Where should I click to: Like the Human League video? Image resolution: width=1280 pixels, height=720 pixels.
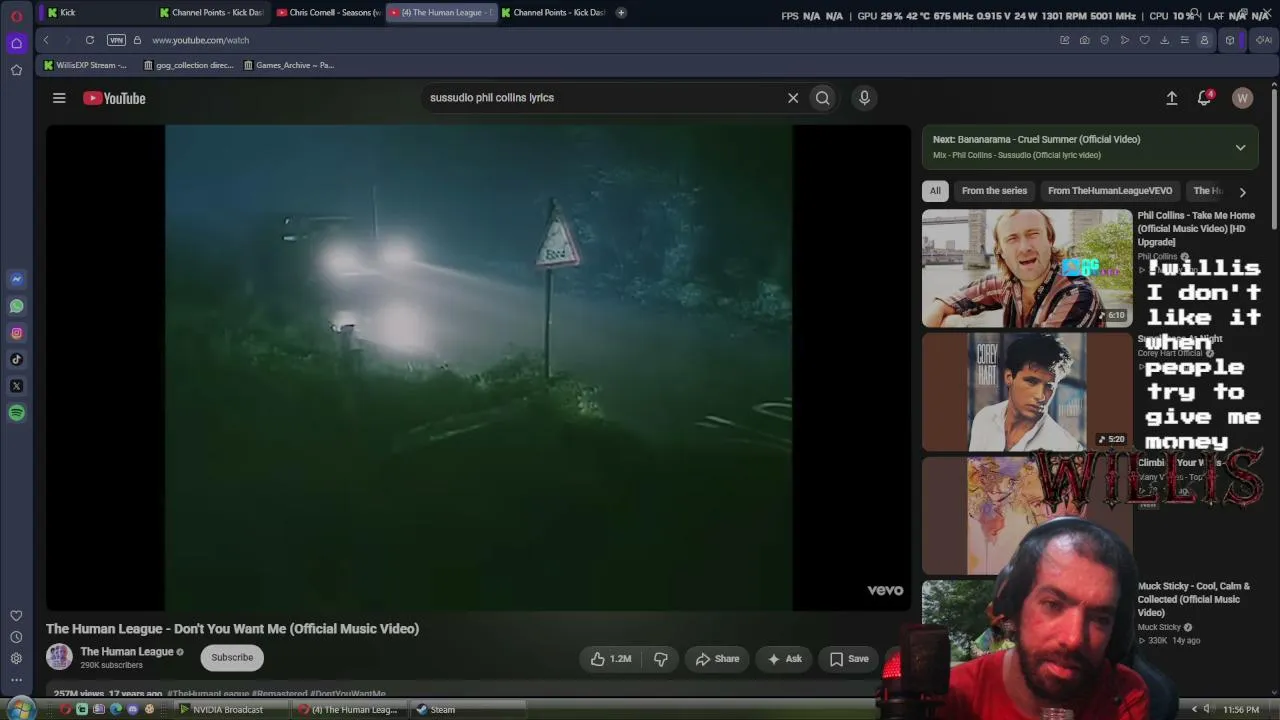611,659
